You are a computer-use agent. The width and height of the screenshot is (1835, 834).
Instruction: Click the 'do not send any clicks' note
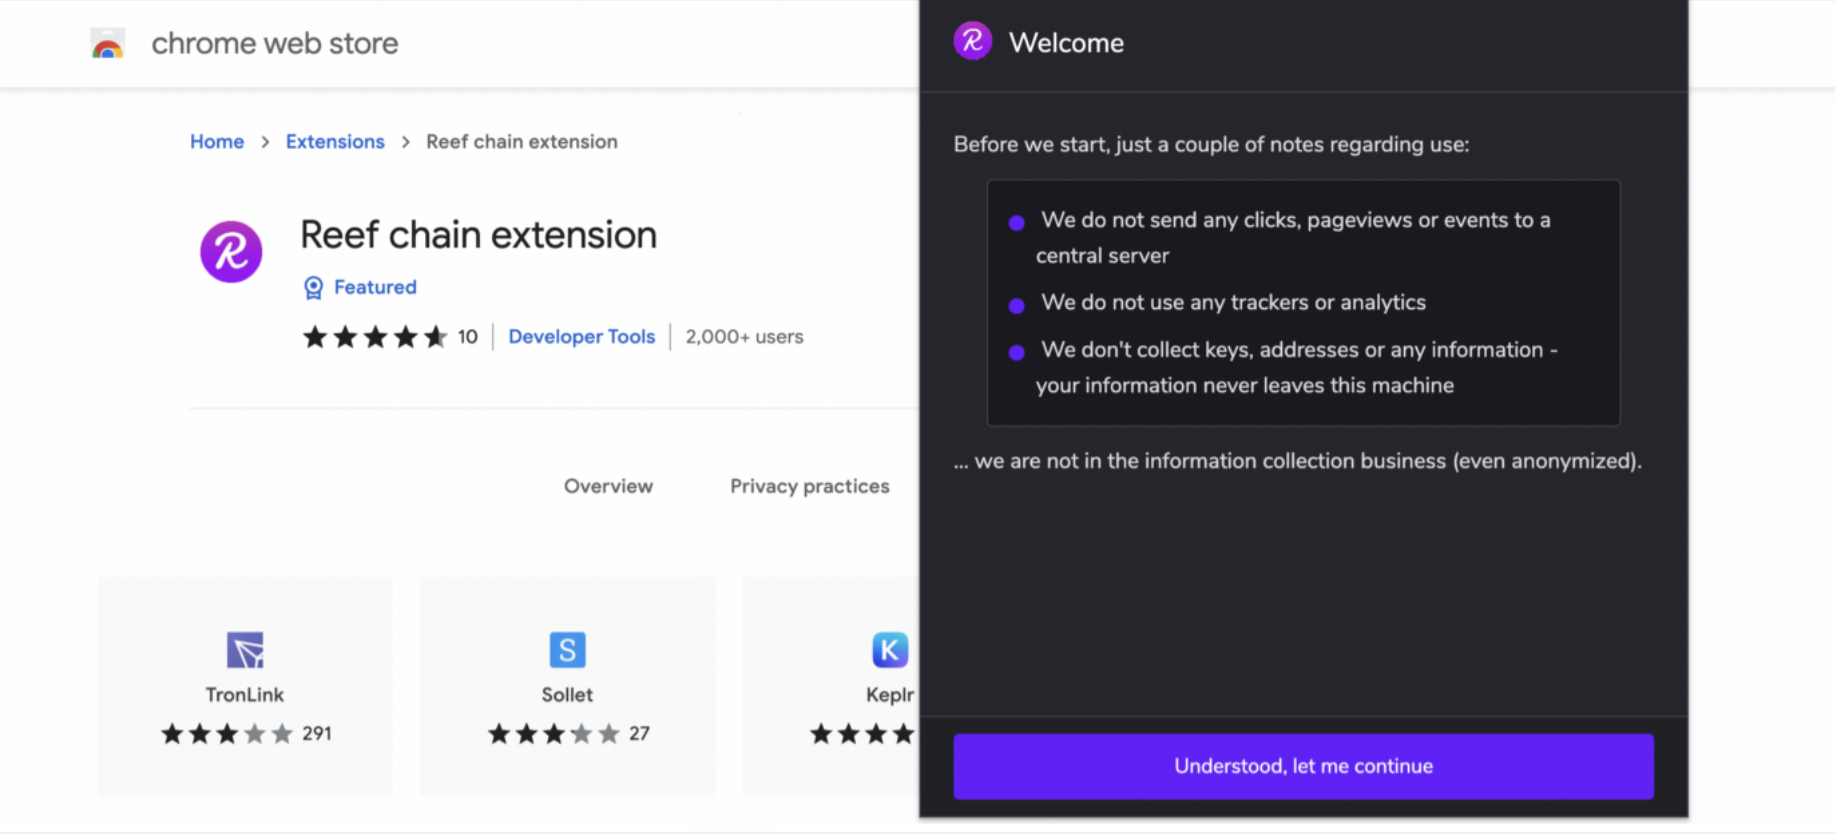(1293, 238)
